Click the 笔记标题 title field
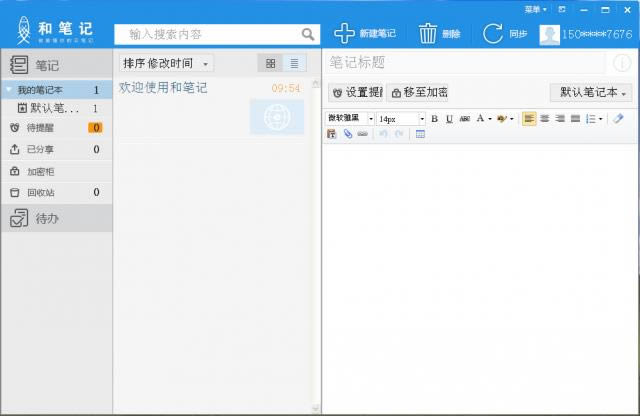 pos(465,63)
